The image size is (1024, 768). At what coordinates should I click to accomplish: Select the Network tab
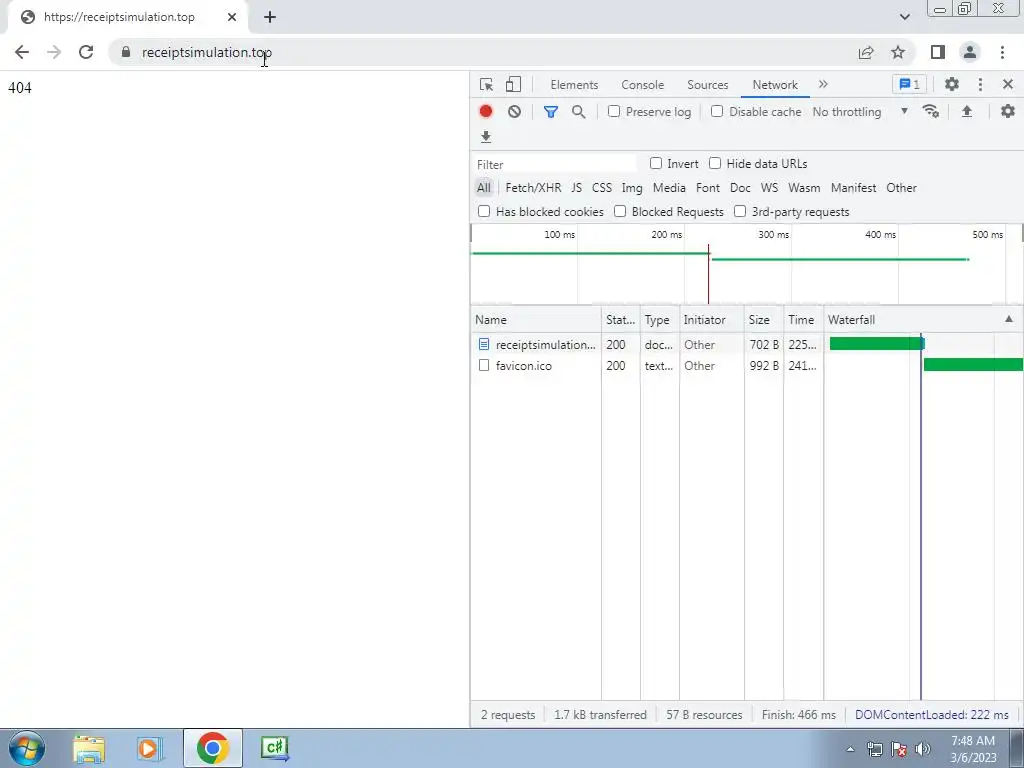(775, 85)
